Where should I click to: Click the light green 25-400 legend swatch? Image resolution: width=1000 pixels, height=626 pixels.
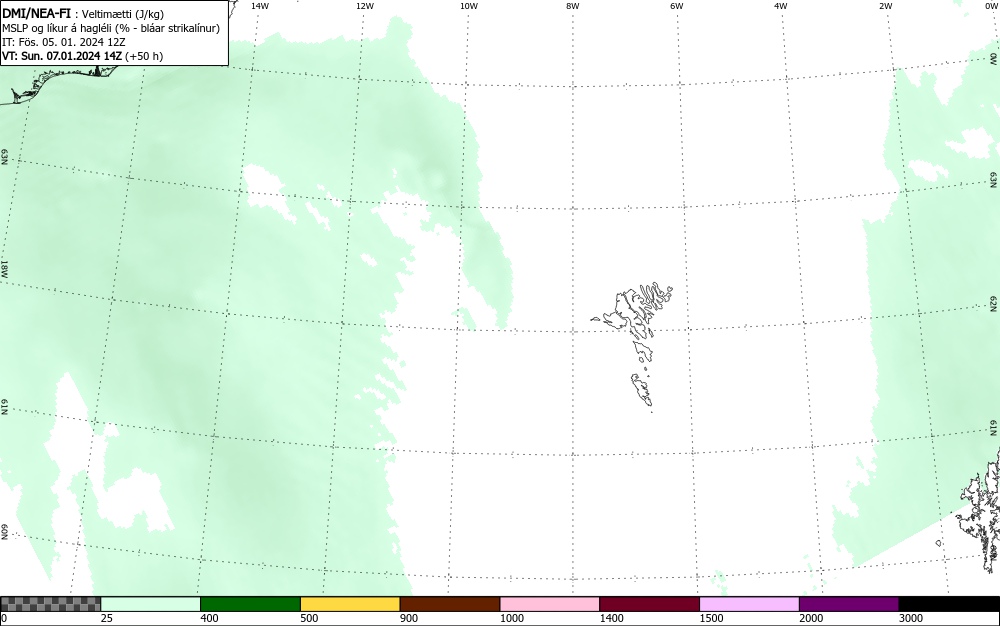pos(151,604)
